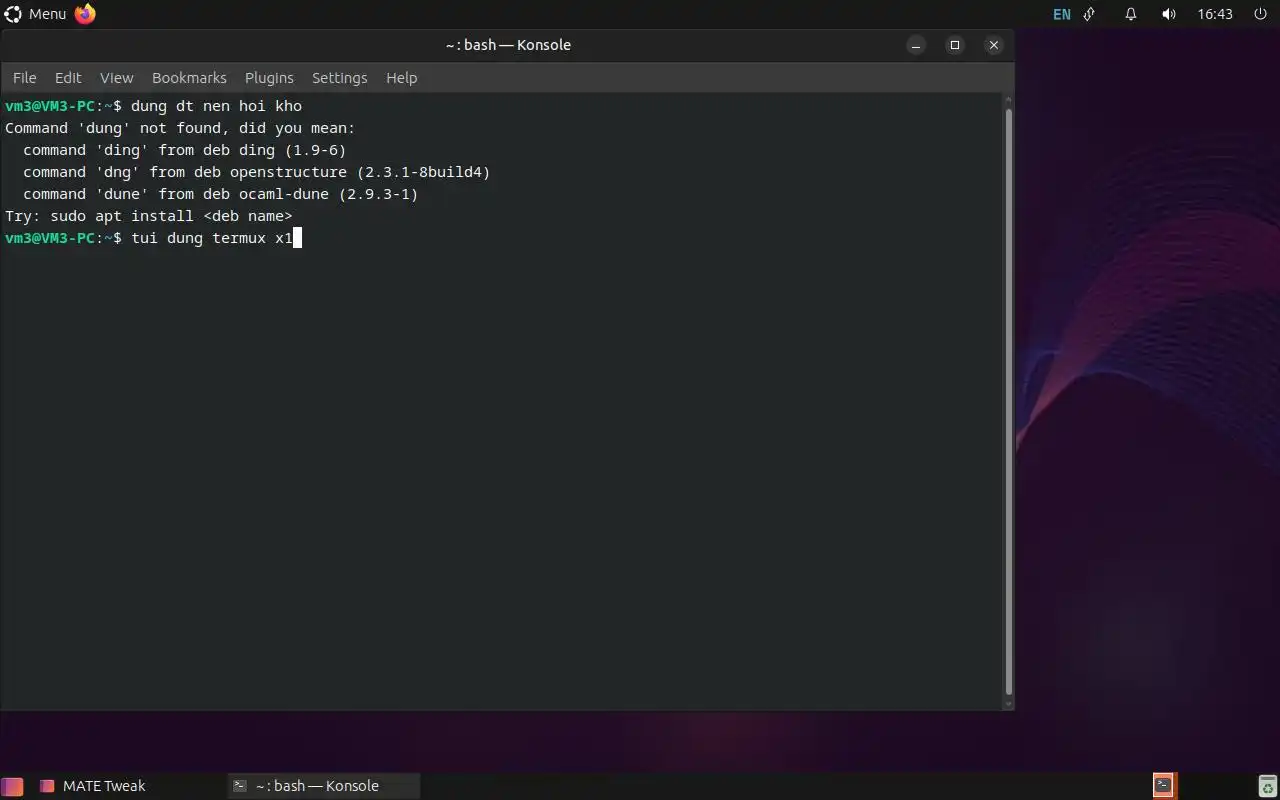Open the File menu in Konsole

(24, 78)
